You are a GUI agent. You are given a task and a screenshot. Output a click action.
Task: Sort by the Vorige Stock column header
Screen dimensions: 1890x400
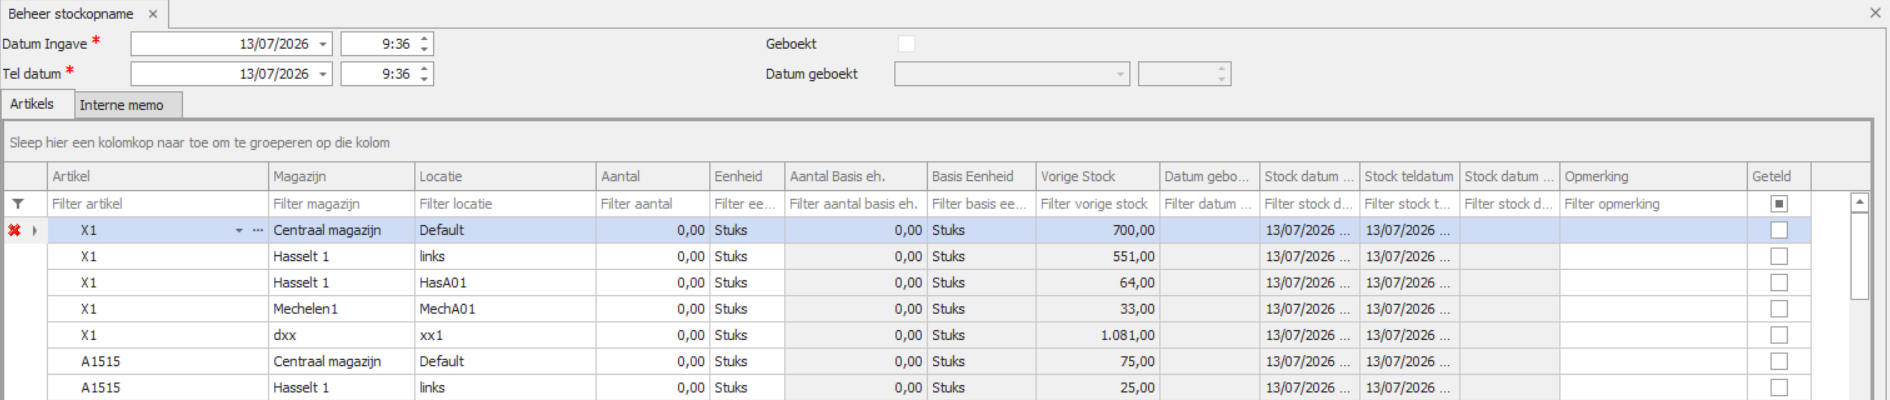coord(1098,176)
